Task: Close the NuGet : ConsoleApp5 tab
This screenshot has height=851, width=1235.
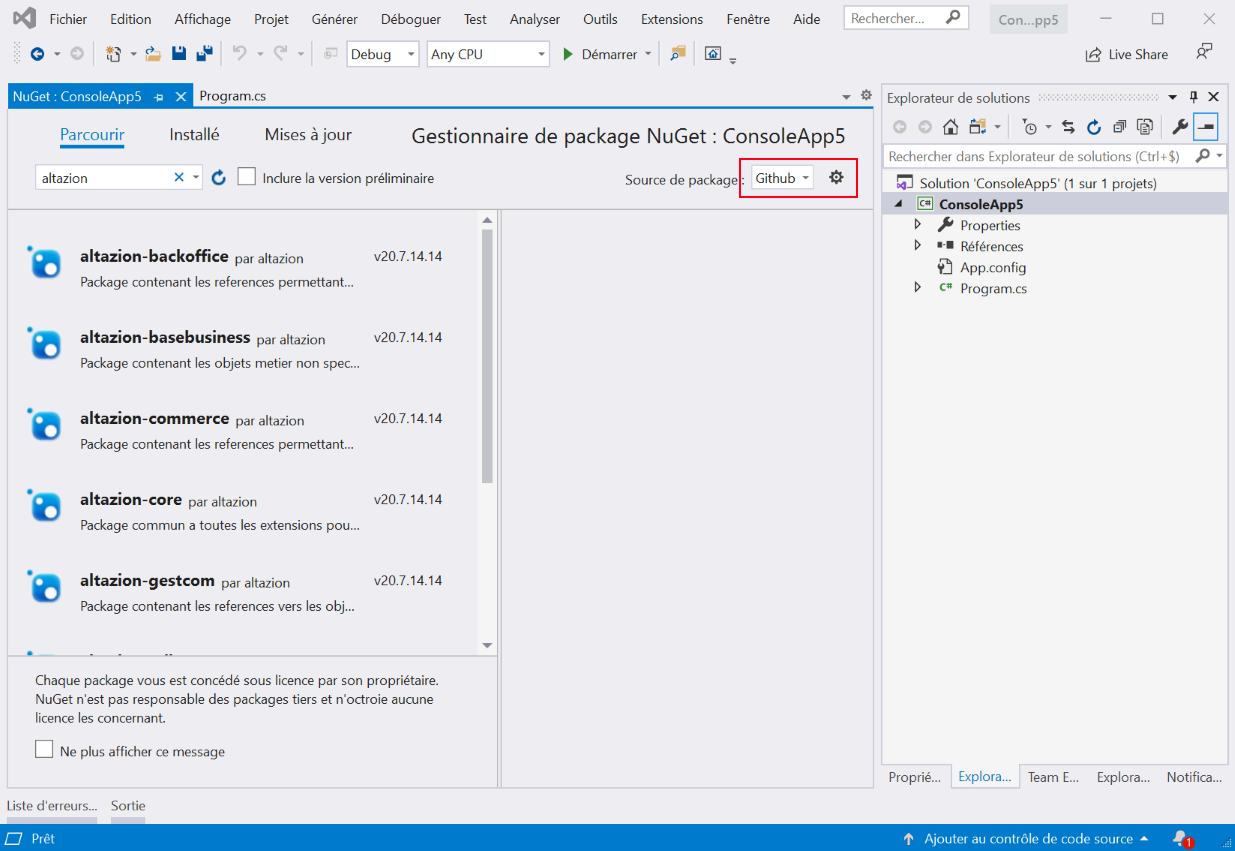Action: click(x=181, y=97)
